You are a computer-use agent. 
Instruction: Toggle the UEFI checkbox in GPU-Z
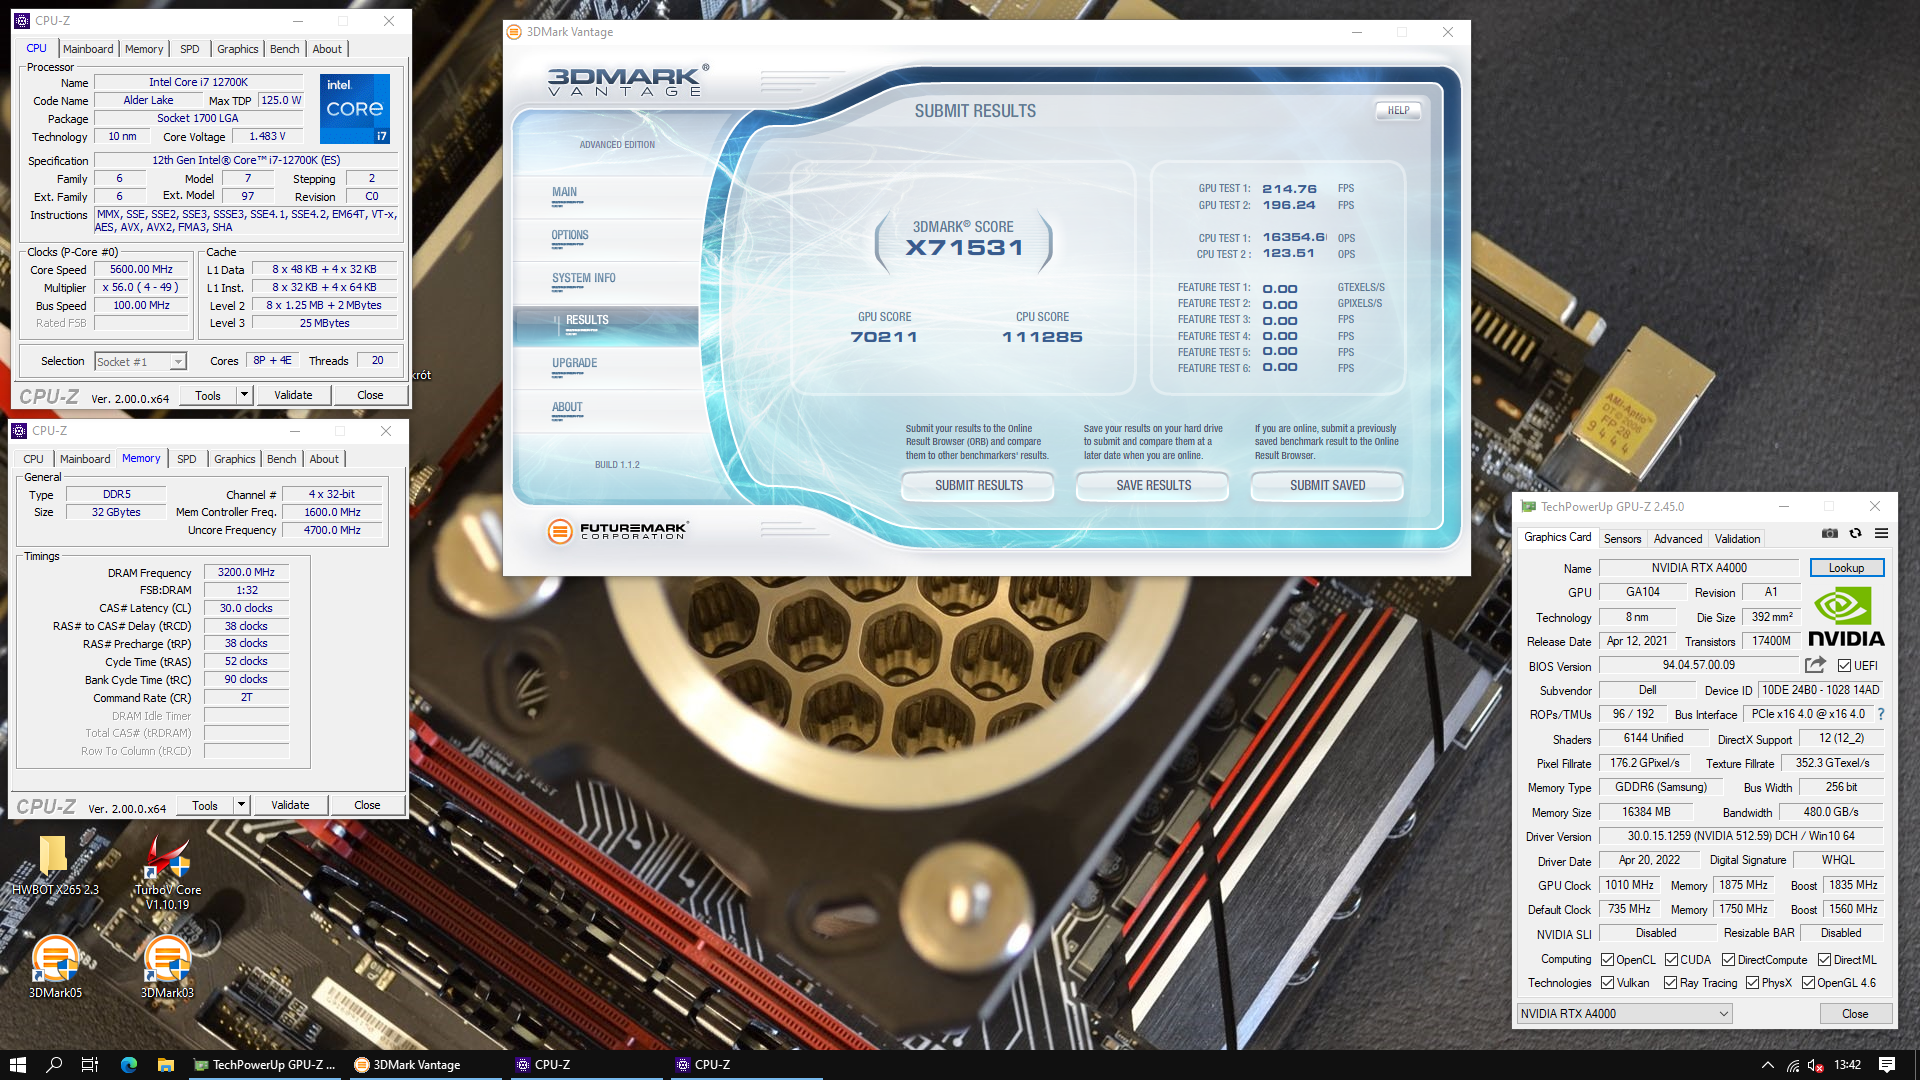click(1844, 666)
